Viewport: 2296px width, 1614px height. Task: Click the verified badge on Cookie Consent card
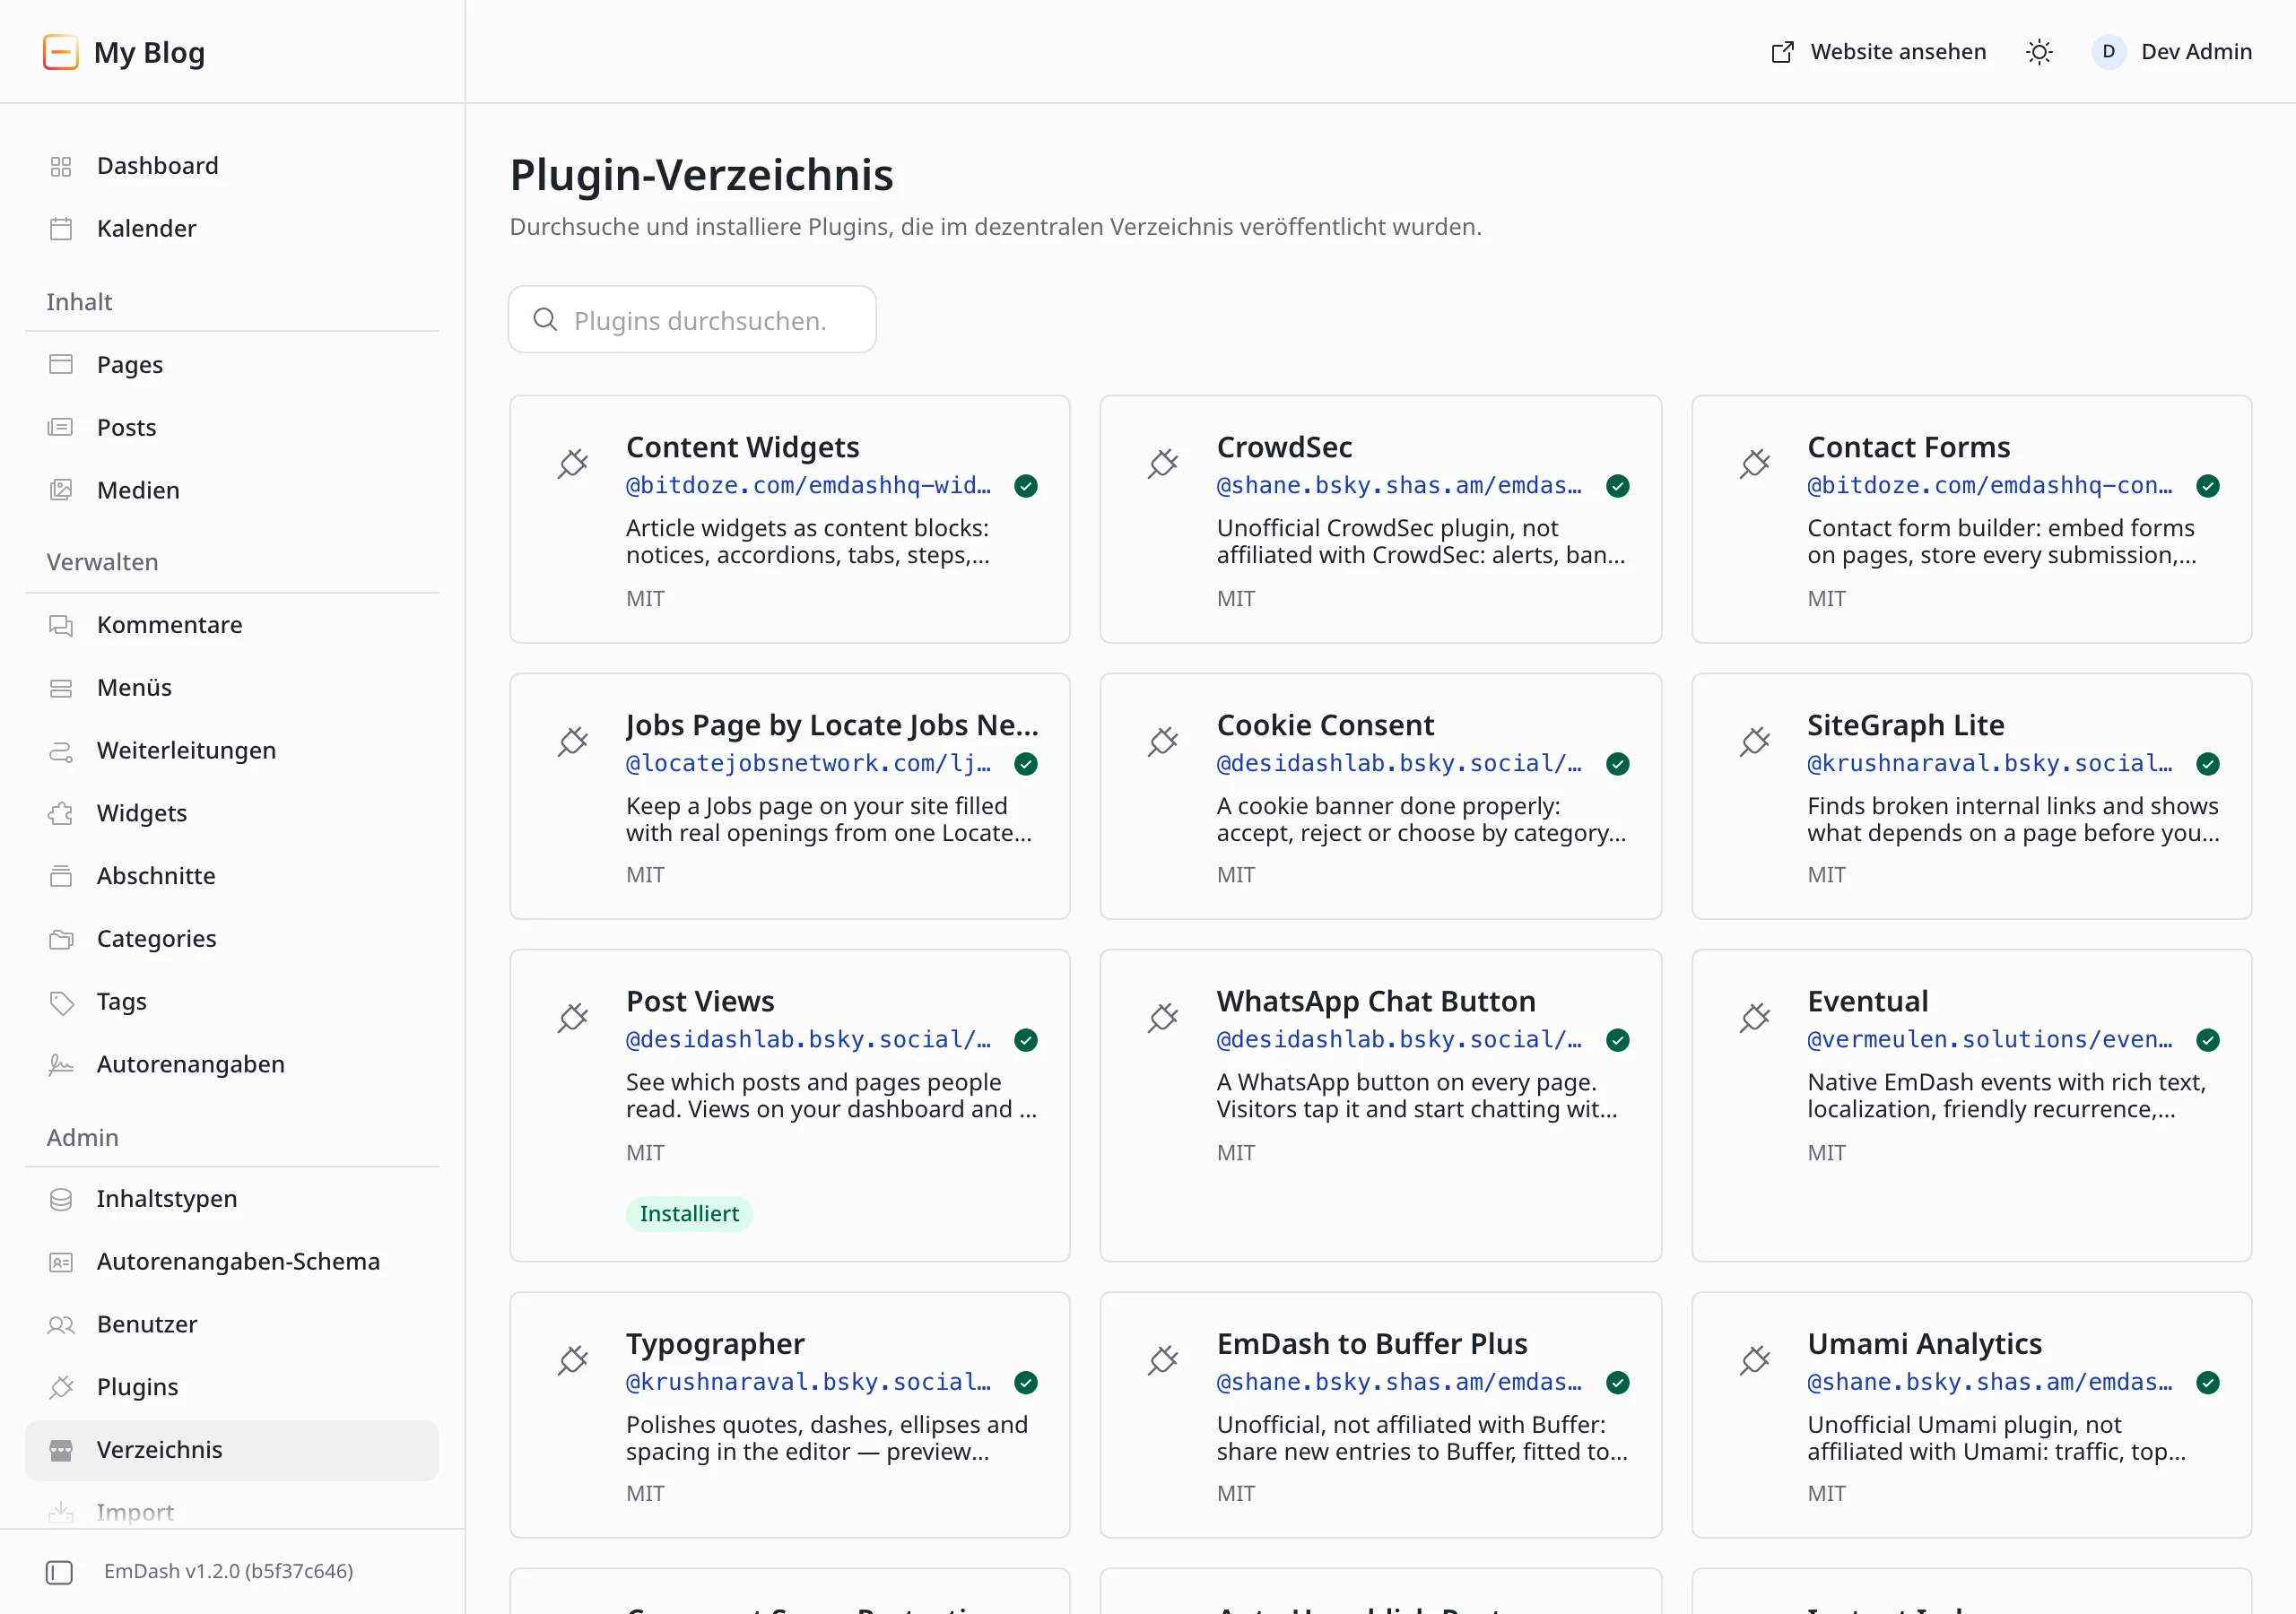pyautogui.click(x=1617, y=764)
